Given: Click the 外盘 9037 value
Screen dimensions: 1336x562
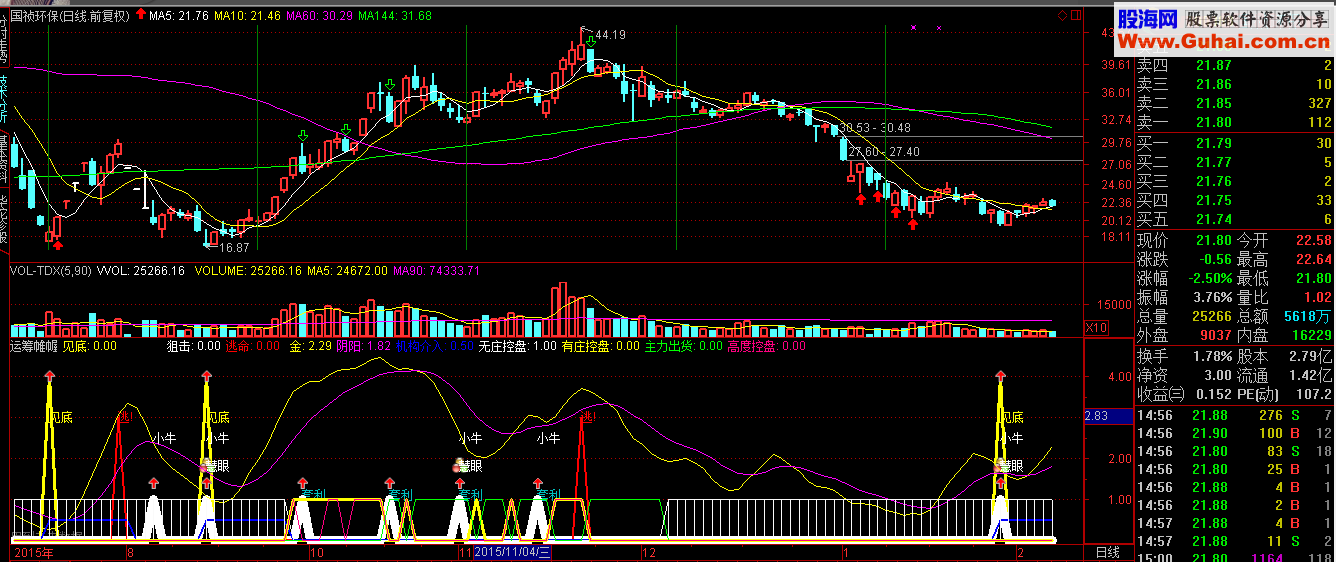Looking at the screenshot, I should [1215, 335].
